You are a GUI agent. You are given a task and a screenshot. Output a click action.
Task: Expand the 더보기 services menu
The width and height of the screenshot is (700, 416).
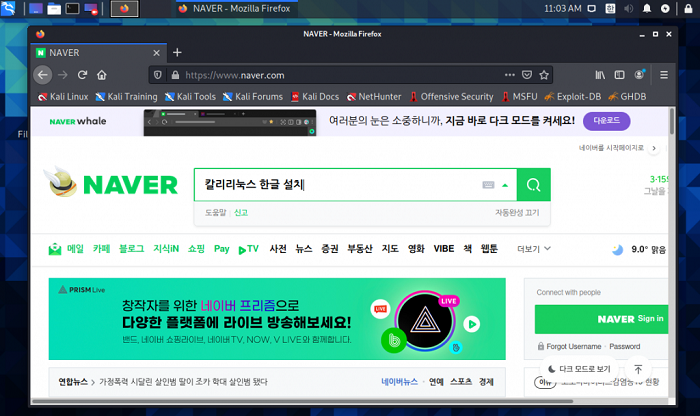point(533,249)
